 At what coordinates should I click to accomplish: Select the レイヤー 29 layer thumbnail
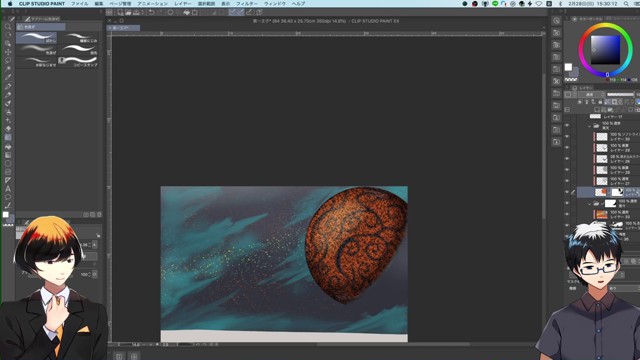point(602,148)
